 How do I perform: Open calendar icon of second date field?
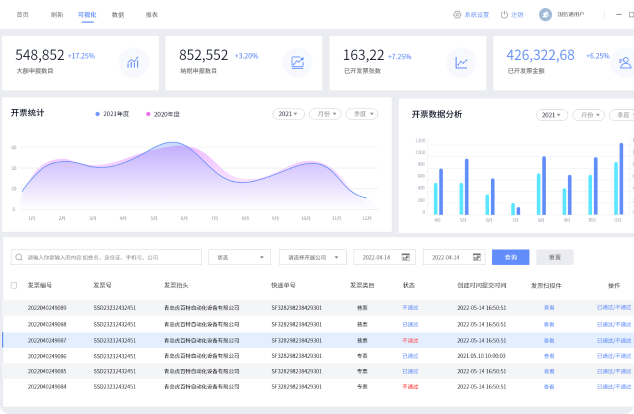point(475,257)
